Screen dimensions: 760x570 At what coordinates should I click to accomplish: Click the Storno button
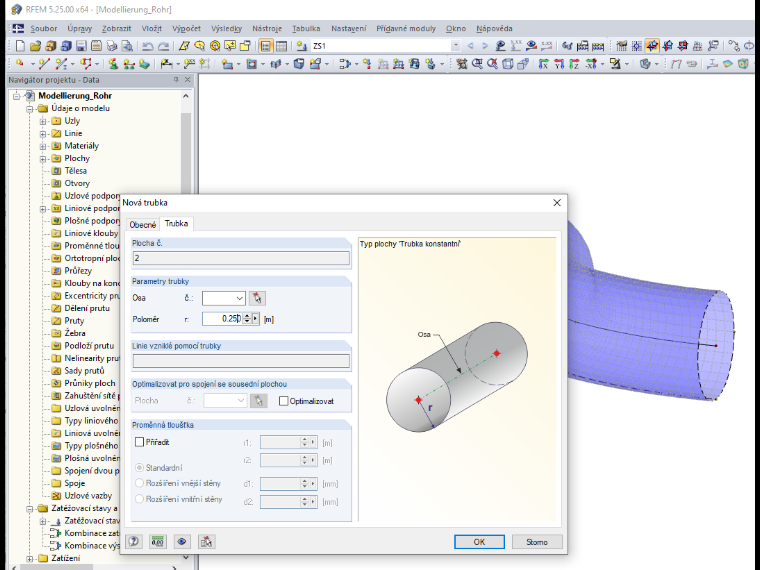click(x=537, y=542)
